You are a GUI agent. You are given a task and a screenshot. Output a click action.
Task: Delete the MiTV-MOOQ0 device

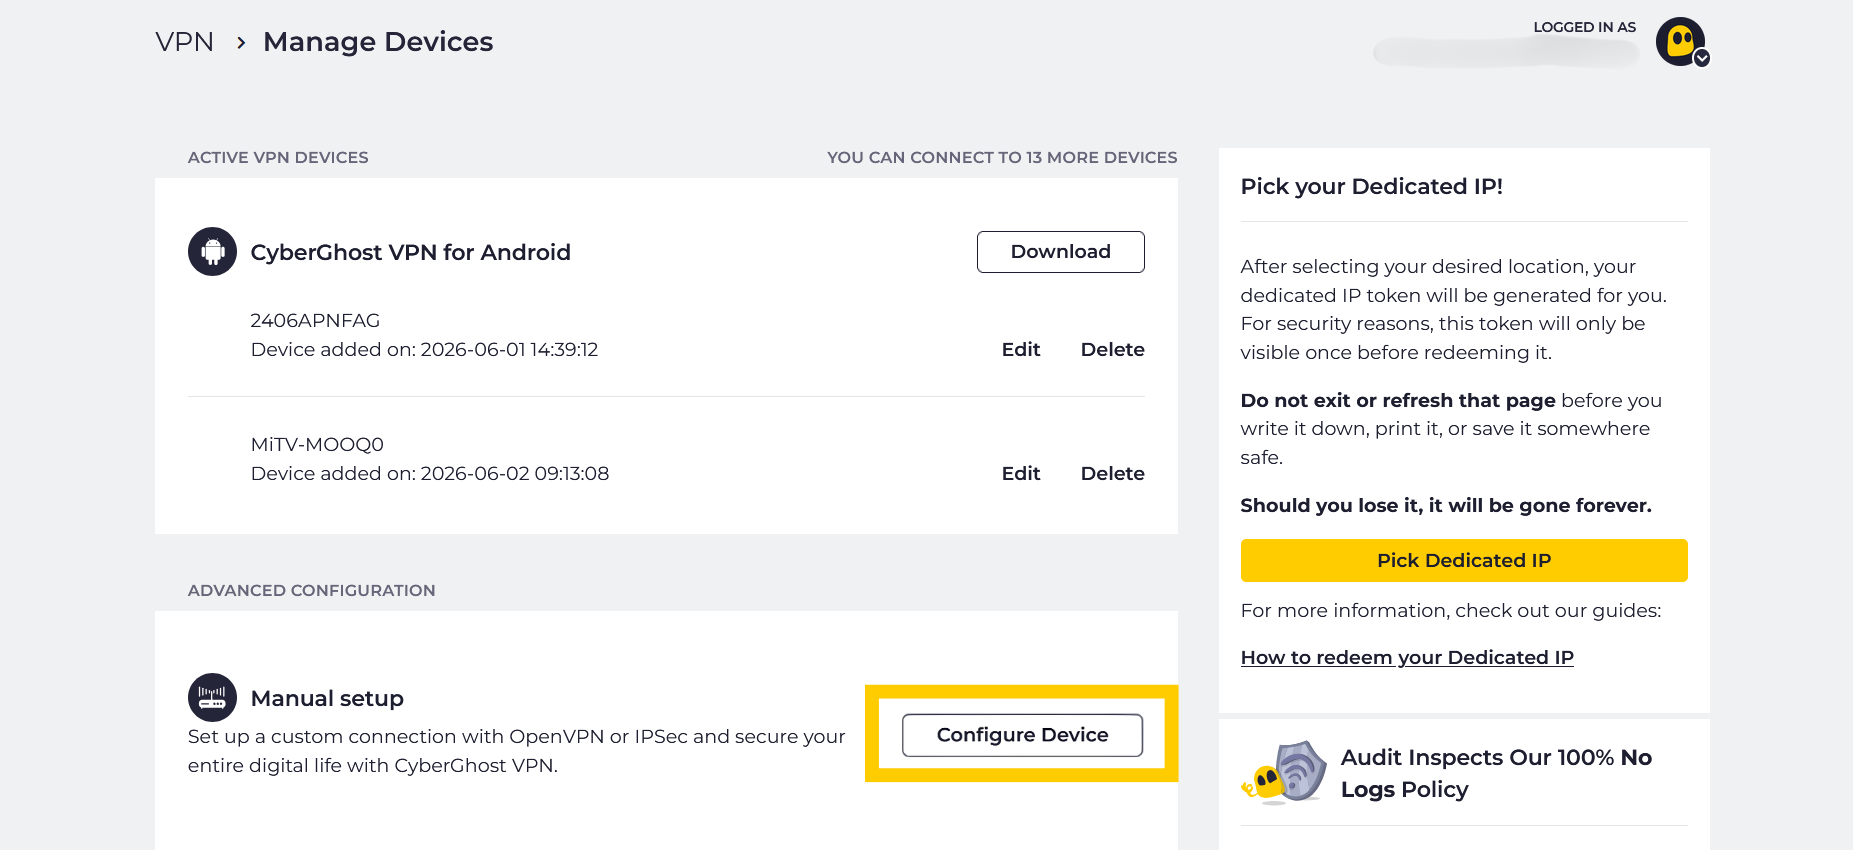coord(1112,473)
